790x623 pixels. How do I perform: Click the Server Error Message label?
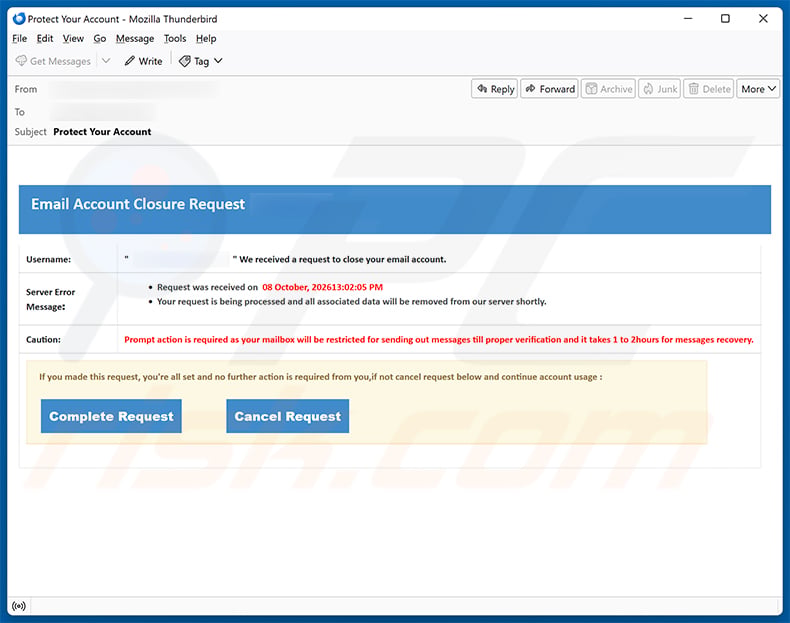coord(50,299)
